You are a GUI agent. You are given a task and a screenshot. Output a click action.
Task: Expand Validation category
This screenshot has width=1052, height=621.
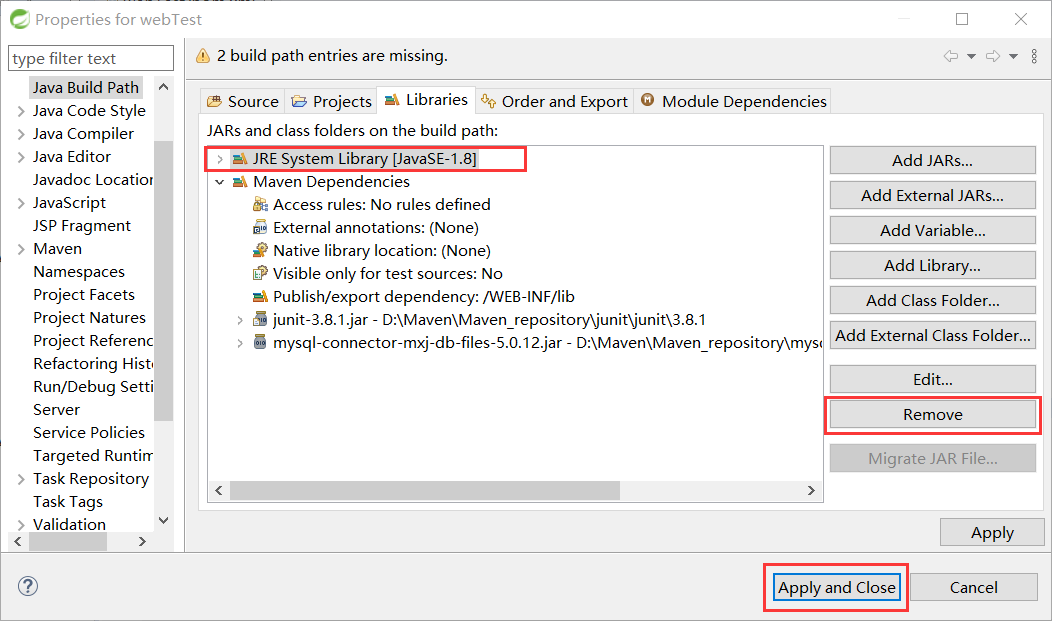click(x=21, y=524)
